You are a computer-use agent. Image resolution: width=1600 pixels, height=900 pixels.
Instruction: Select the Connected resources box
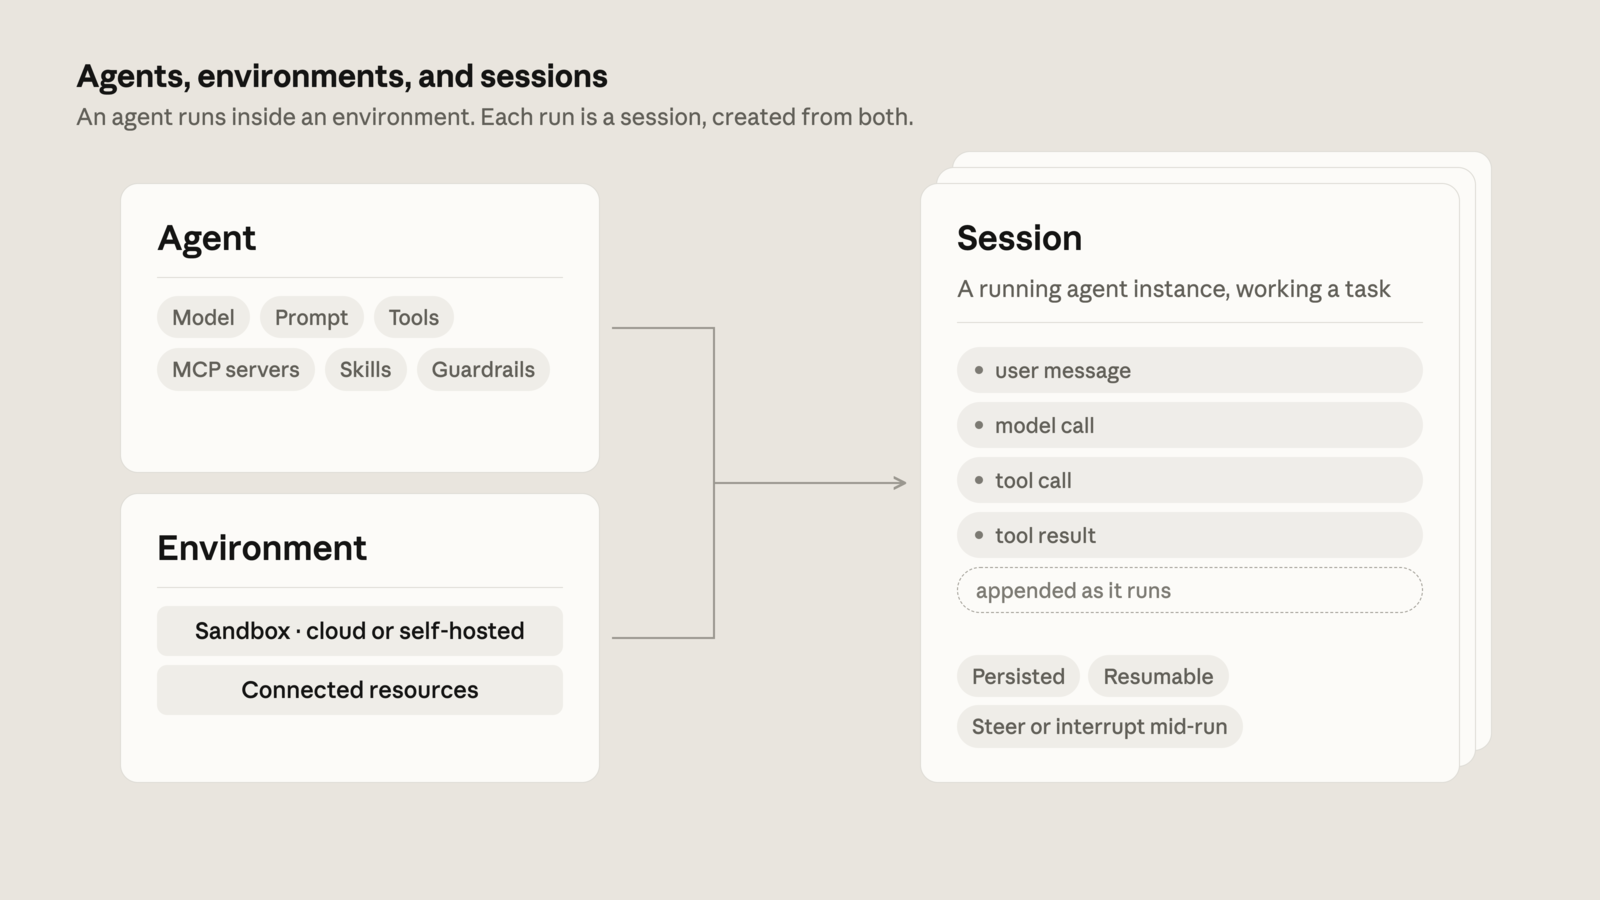pyautogui.click(x=360, y=690)
